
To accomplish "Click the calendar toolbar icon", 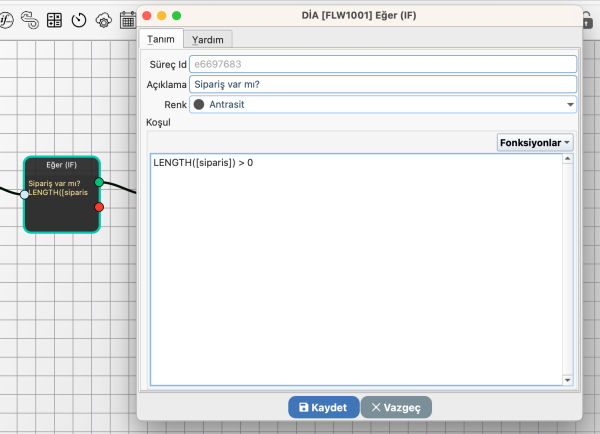I will tap(127, 19).
